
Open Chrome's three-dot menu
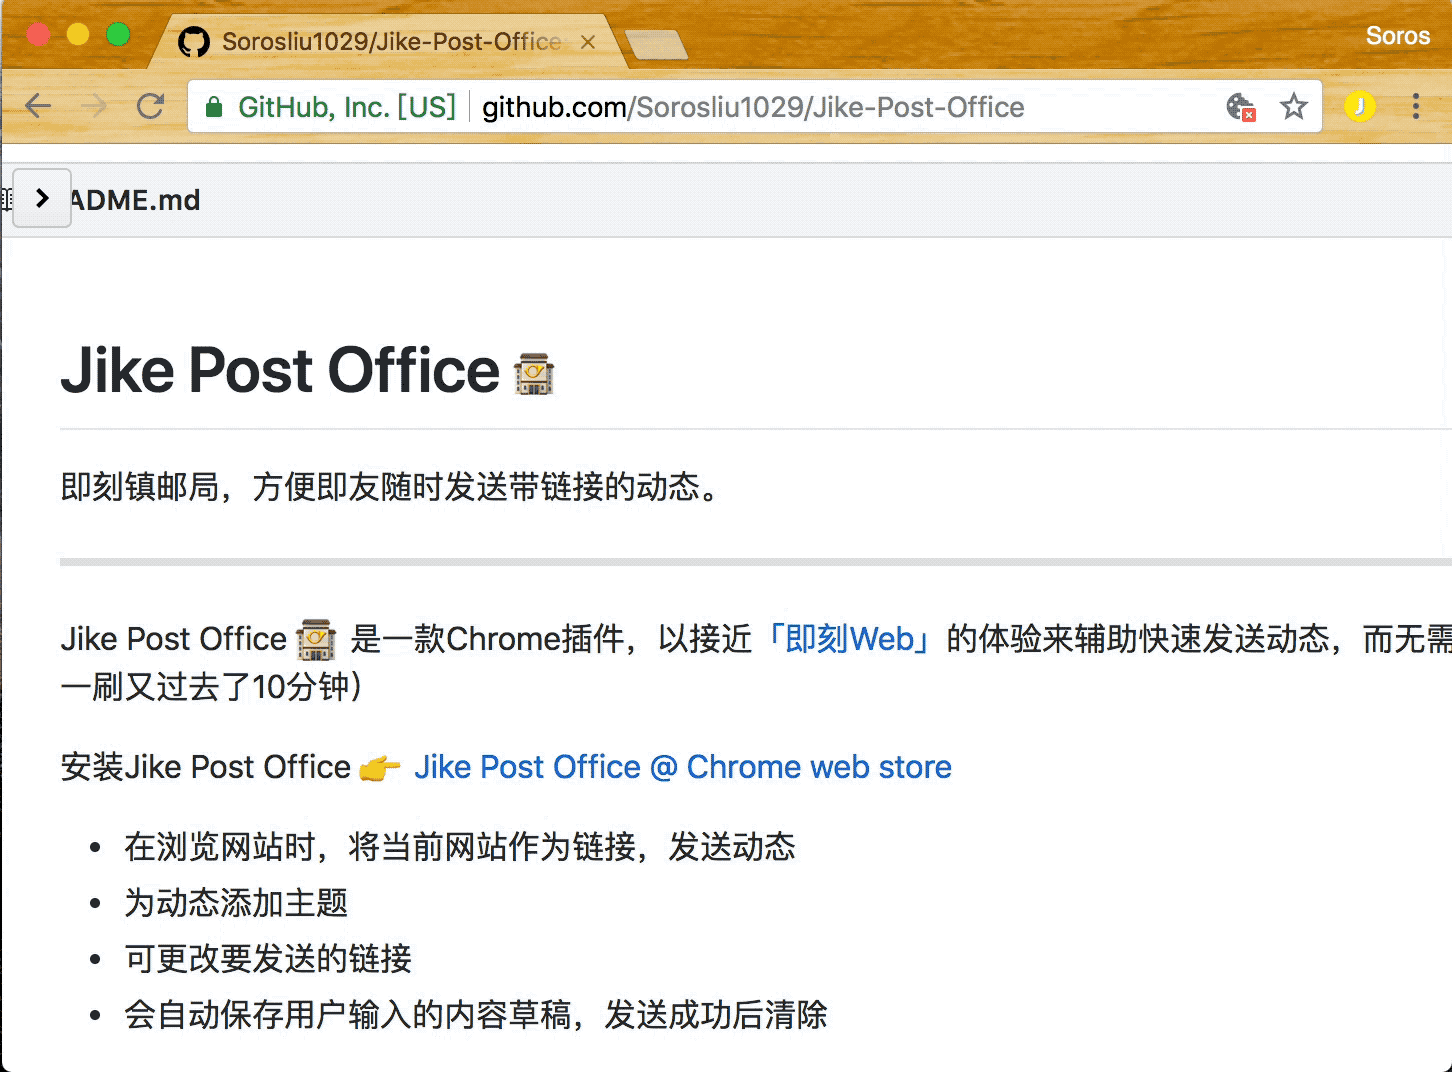[x=1416, y=106]
